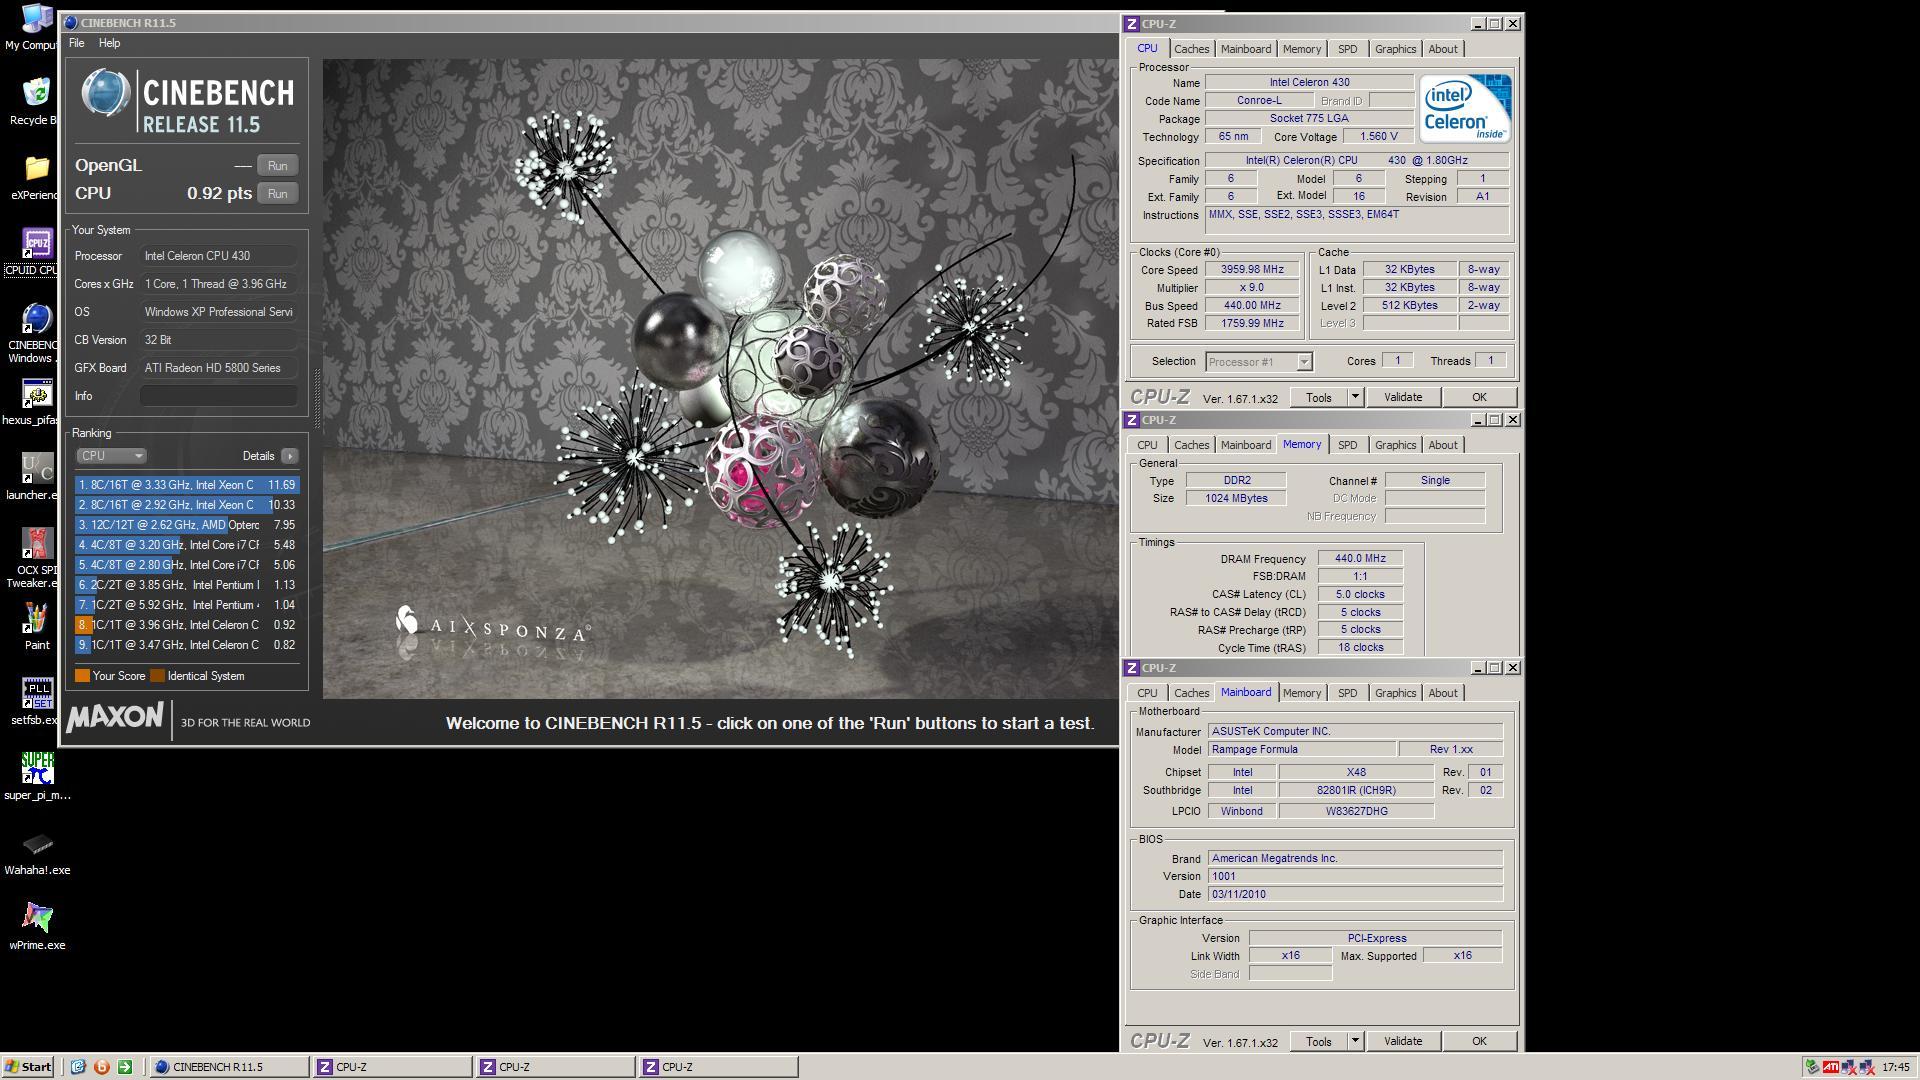Screen dimensions: 1920x1080
Task: Select ranking row 1 Intel Xeon 11.69
Action: click(x=187, y=485)
